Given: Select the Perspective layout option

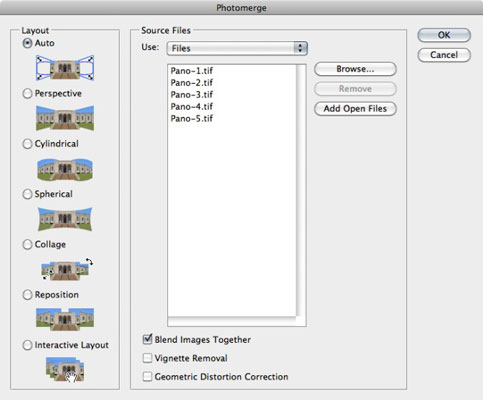Looking at the screenshot, I should tap(27, 94).
